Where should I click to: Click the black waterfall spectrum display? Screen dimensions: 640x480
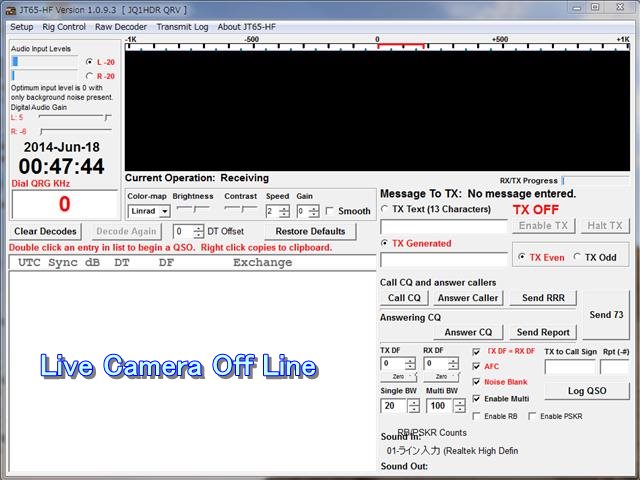tap(377, 111)
